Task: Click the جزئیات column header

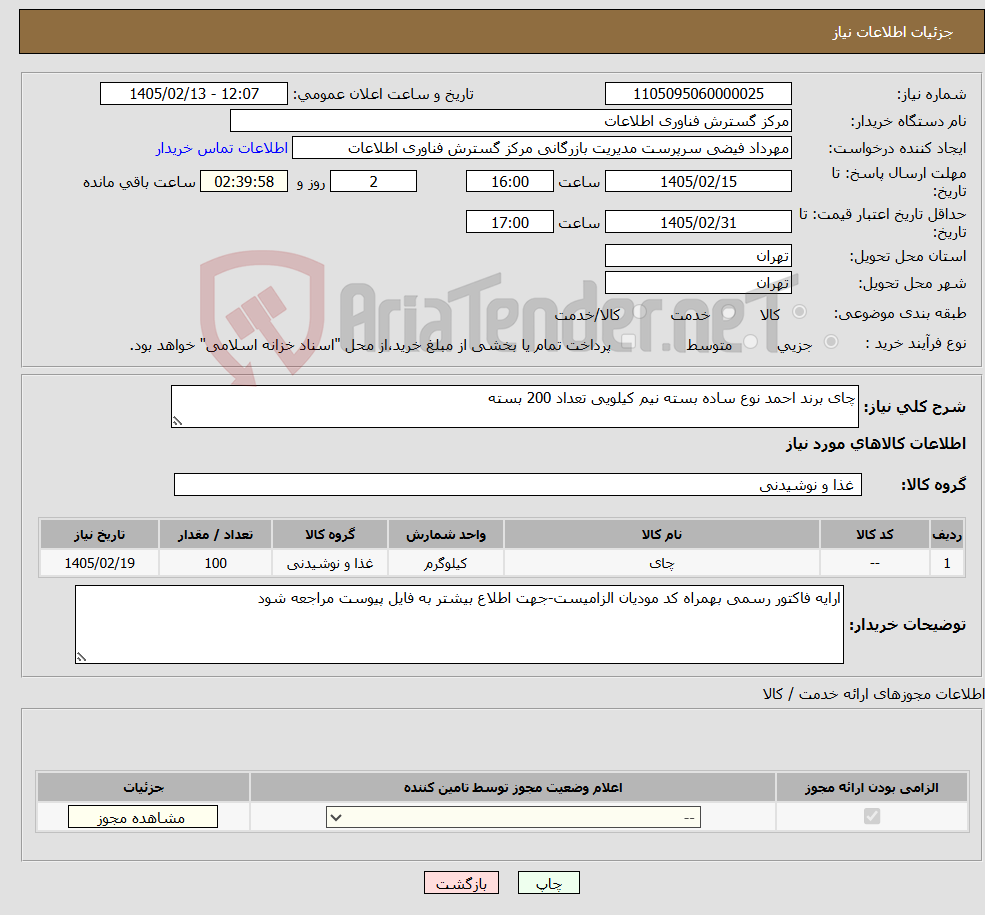Action: point(143,788)
